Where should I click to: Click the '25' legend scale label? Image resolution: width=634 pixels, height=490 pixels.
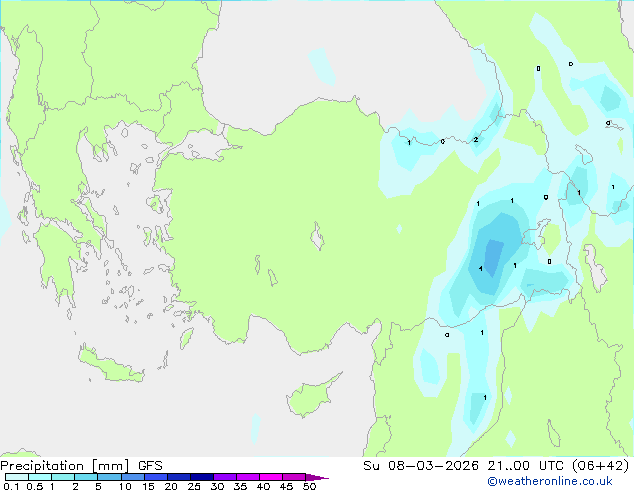pos(194,486)
